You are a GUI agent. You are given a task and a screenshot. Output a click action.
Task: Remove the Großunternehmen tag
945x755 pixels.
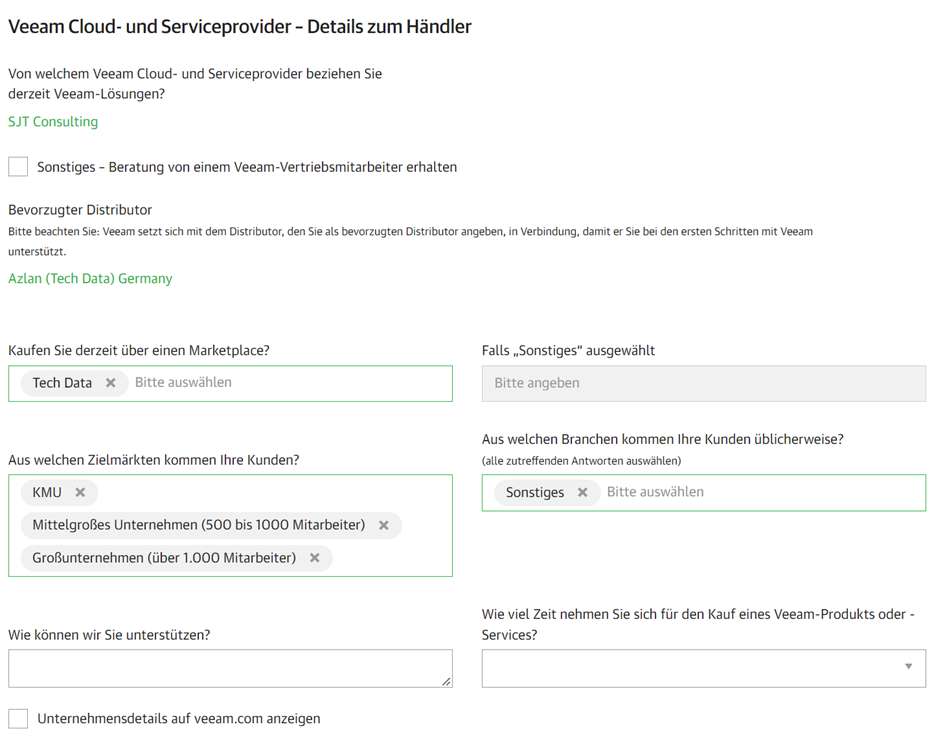click(315, 558)
